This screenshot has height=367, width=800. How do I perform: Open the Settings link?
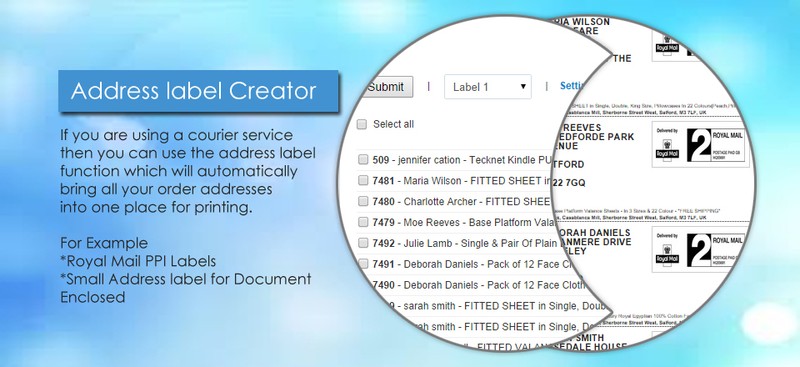[571, 86]
